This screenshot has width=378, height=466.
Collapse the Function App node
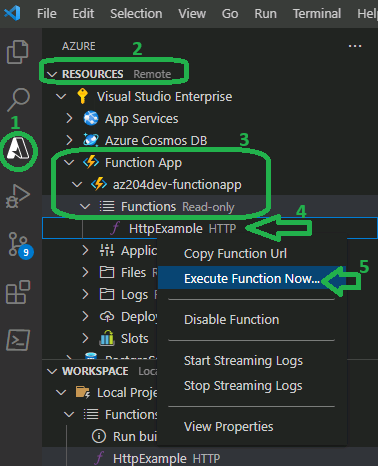click(69, 163)
